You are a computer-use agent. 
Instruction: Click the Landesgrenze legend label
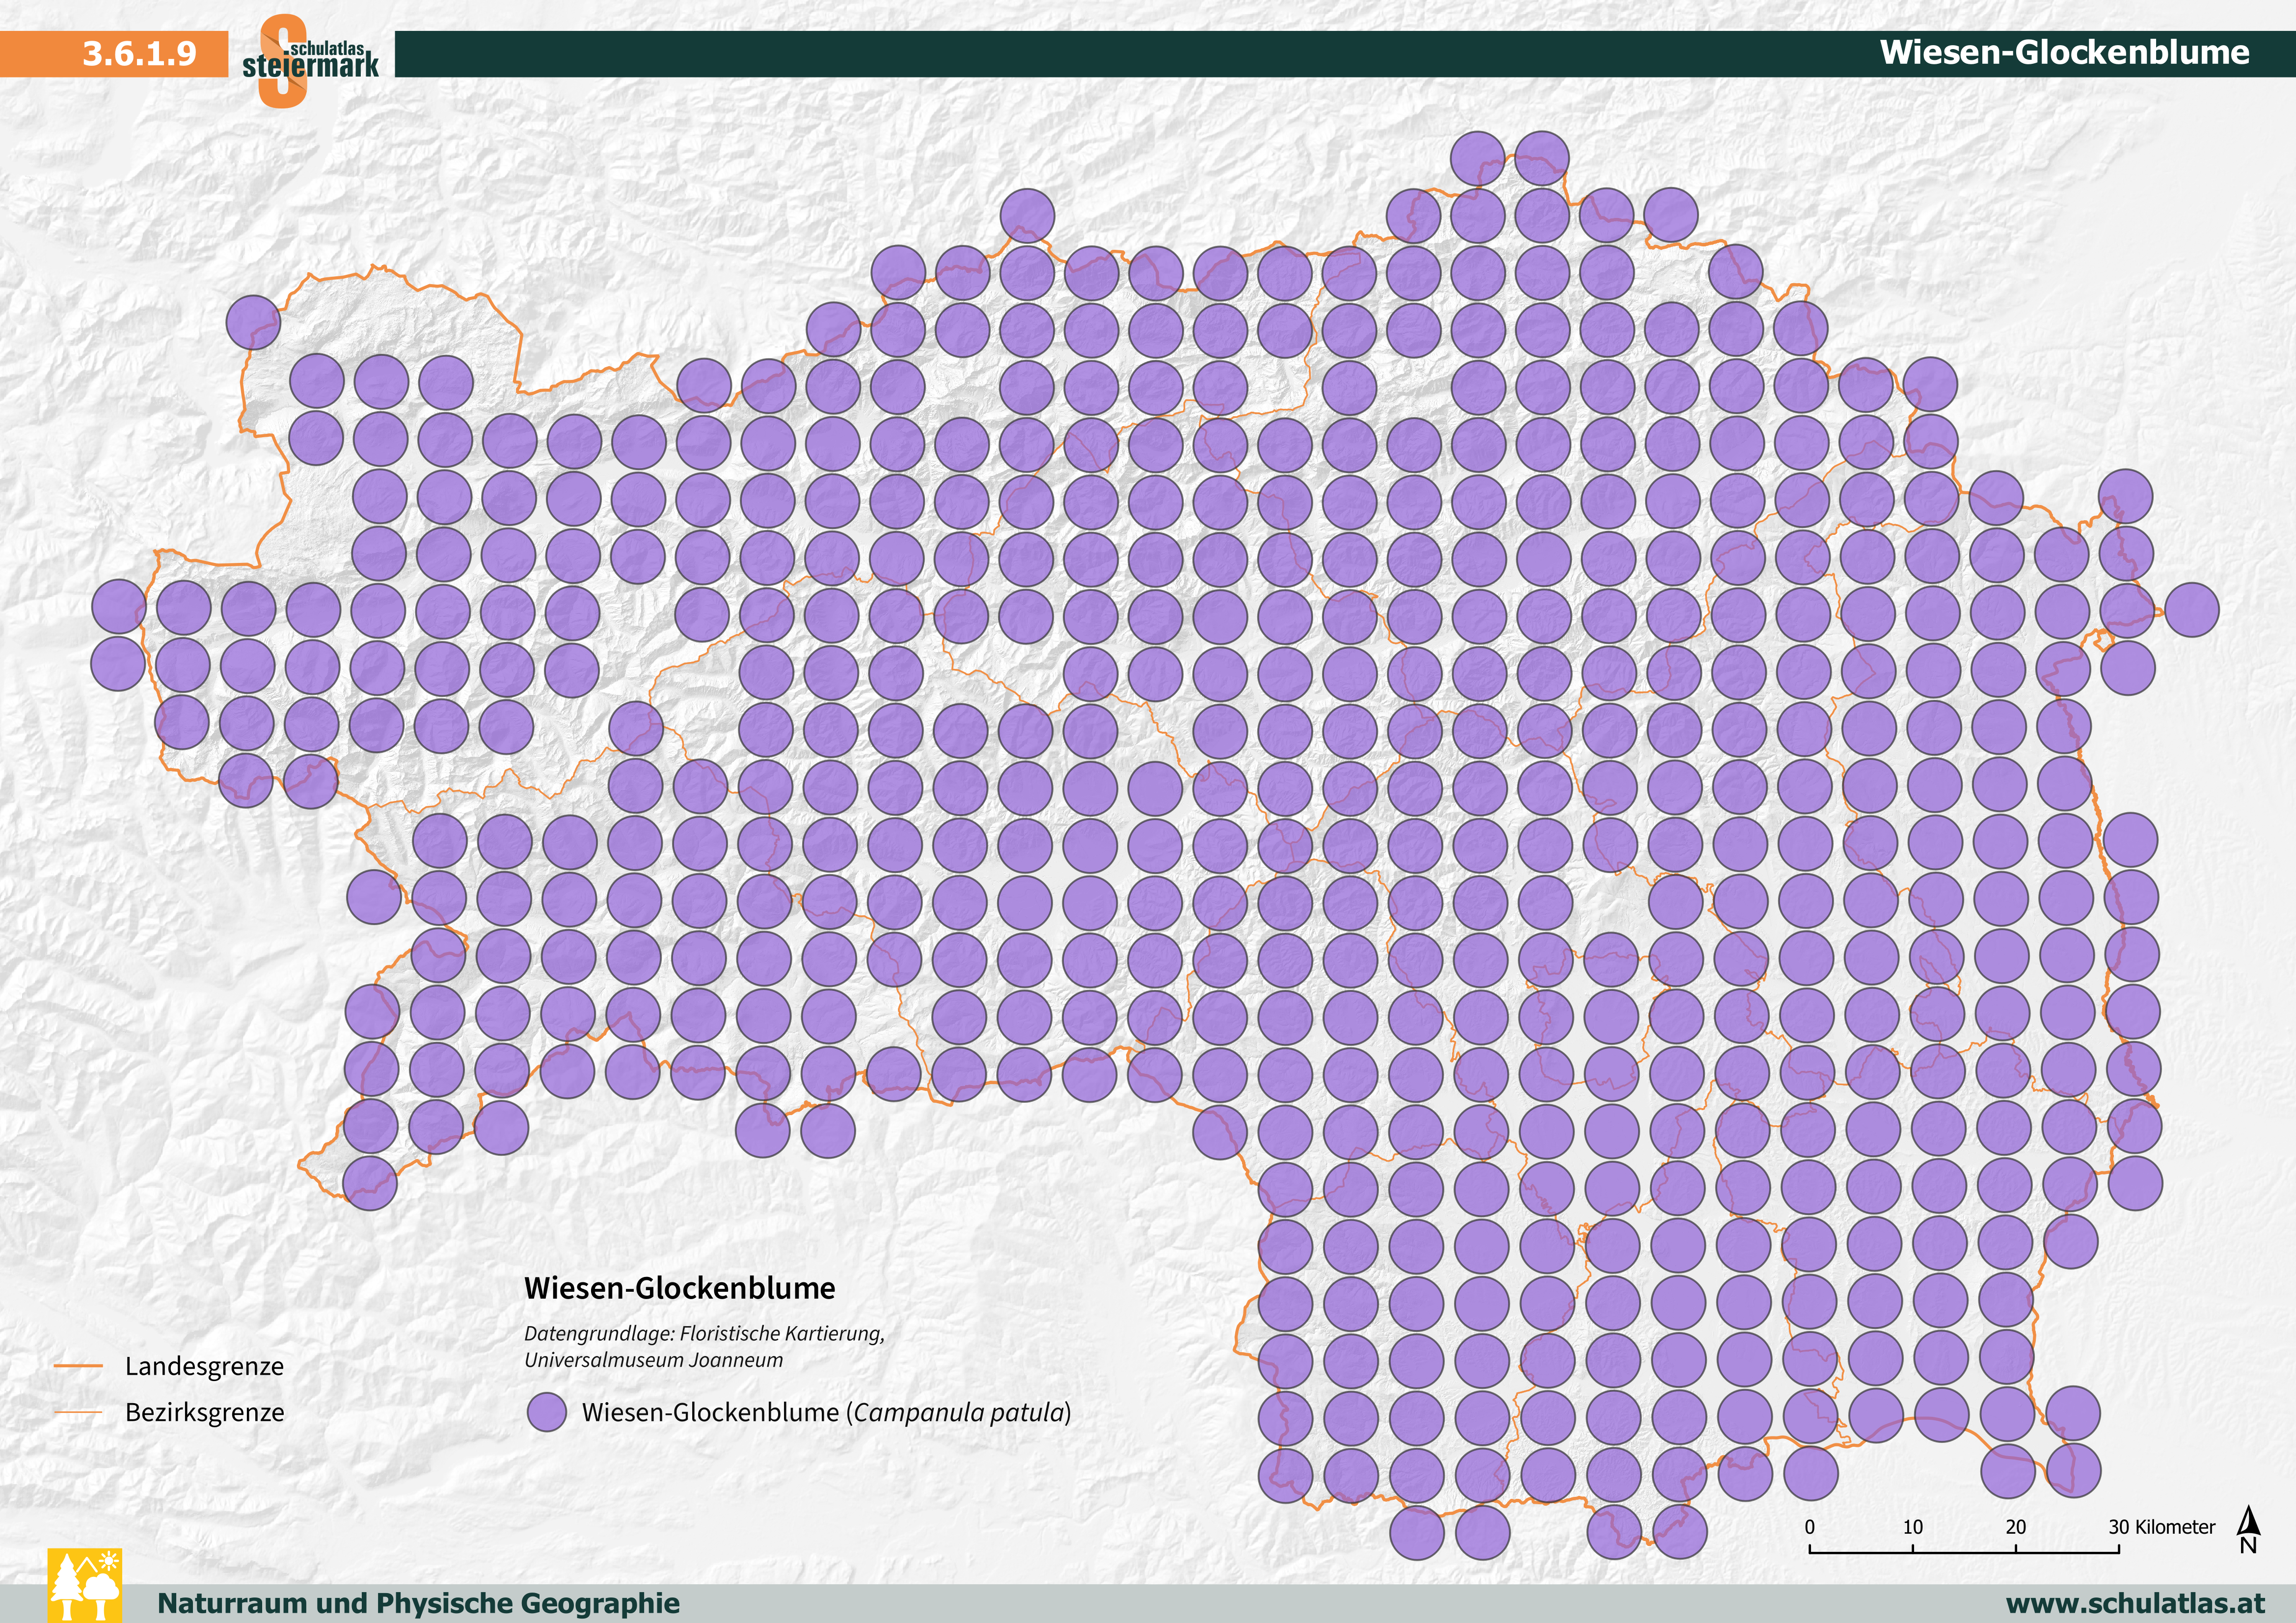[204, 1366]
